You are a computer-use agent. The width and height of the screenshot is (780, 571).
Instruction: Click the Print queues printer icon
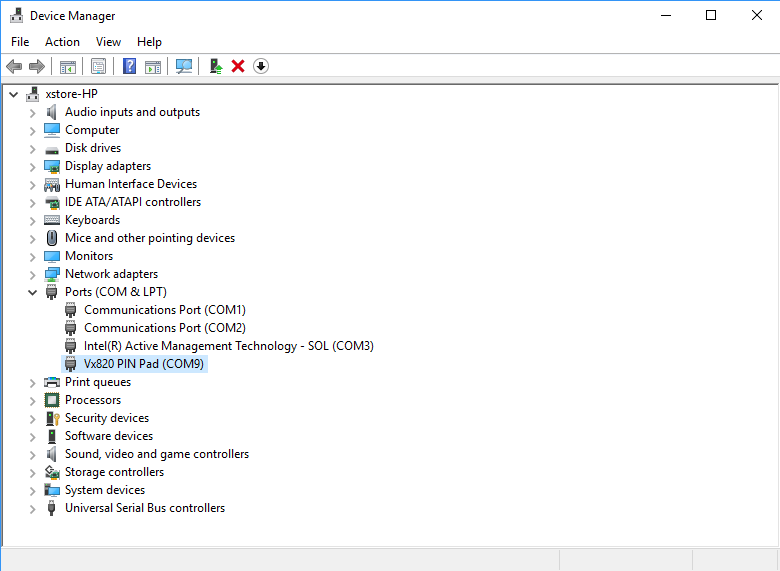52,382
